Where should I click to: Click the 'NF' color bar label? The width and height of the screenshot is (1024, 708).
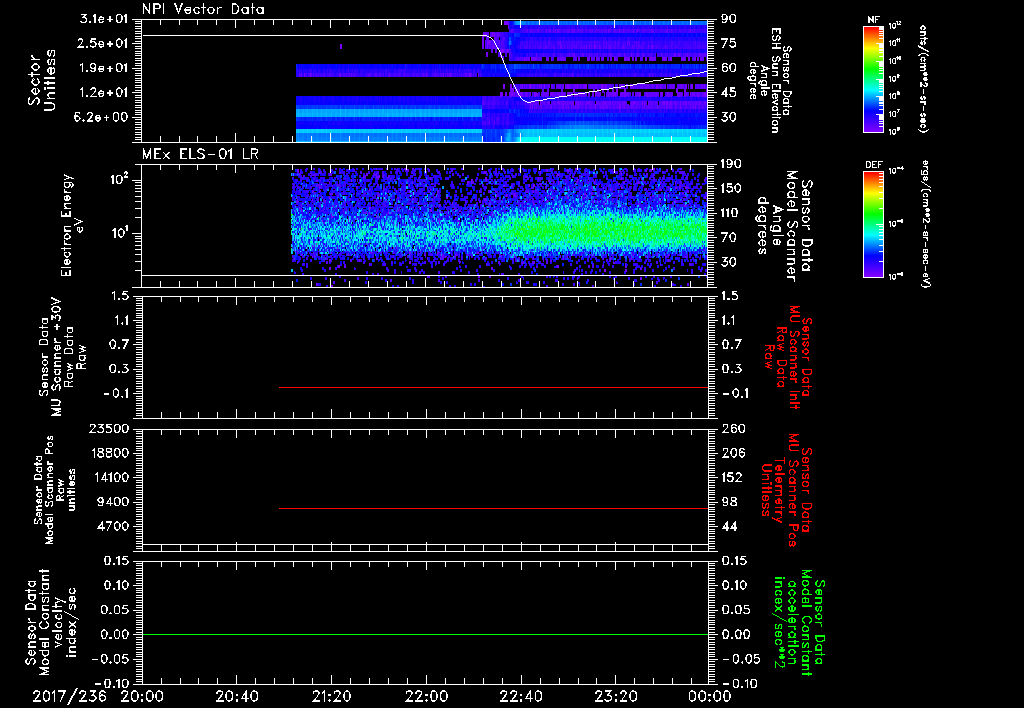click(873, 20)
